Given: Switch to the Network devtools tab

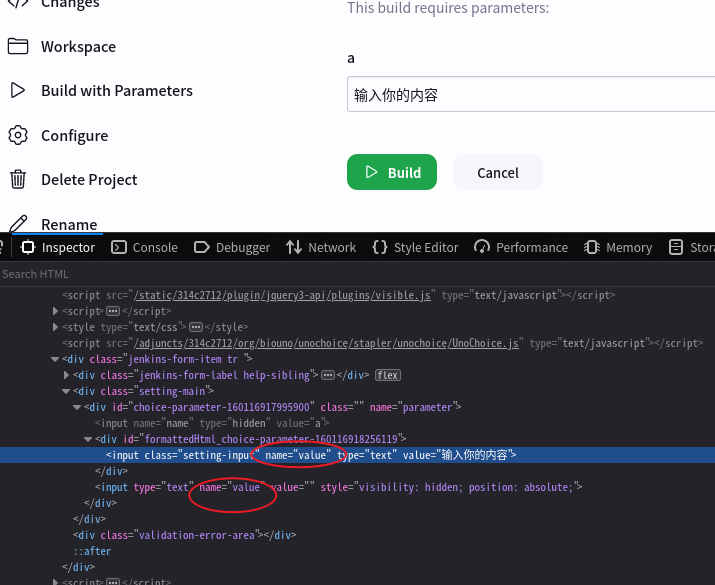Looking at the screenshot, I should (321, 247).
